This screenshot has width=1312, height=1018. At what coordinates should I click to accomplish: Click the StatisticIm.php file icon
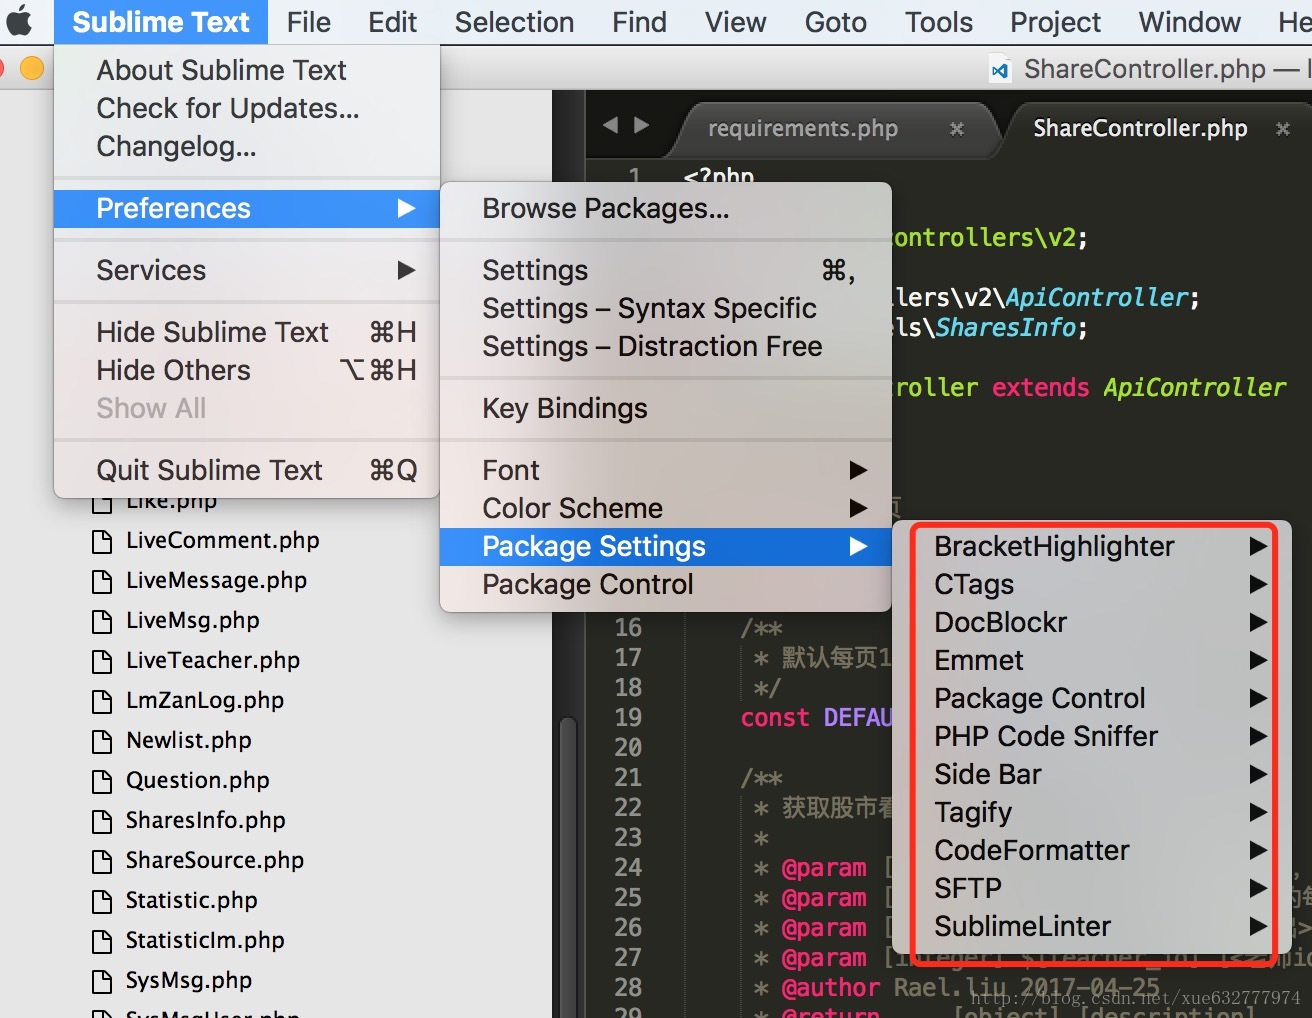click(x=102, y=941)
